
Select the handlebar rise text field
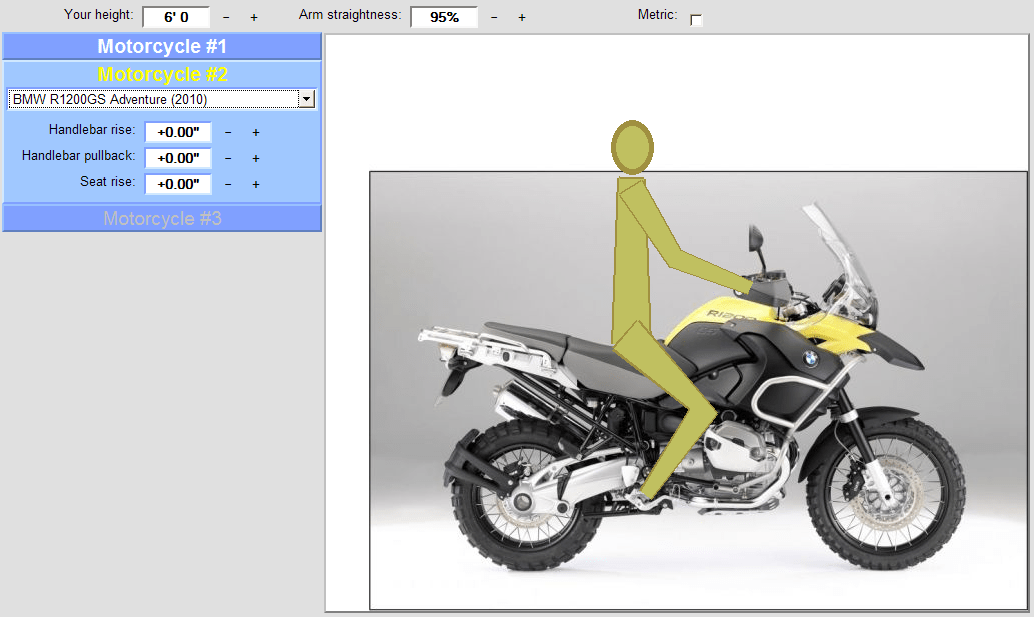pos(178,132)
